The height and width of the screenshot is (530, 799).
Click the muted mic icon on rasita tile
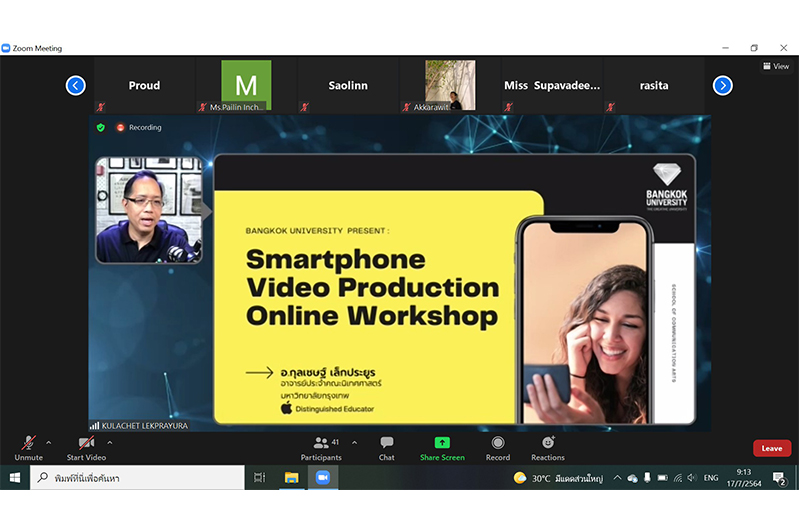click(610, 107)
